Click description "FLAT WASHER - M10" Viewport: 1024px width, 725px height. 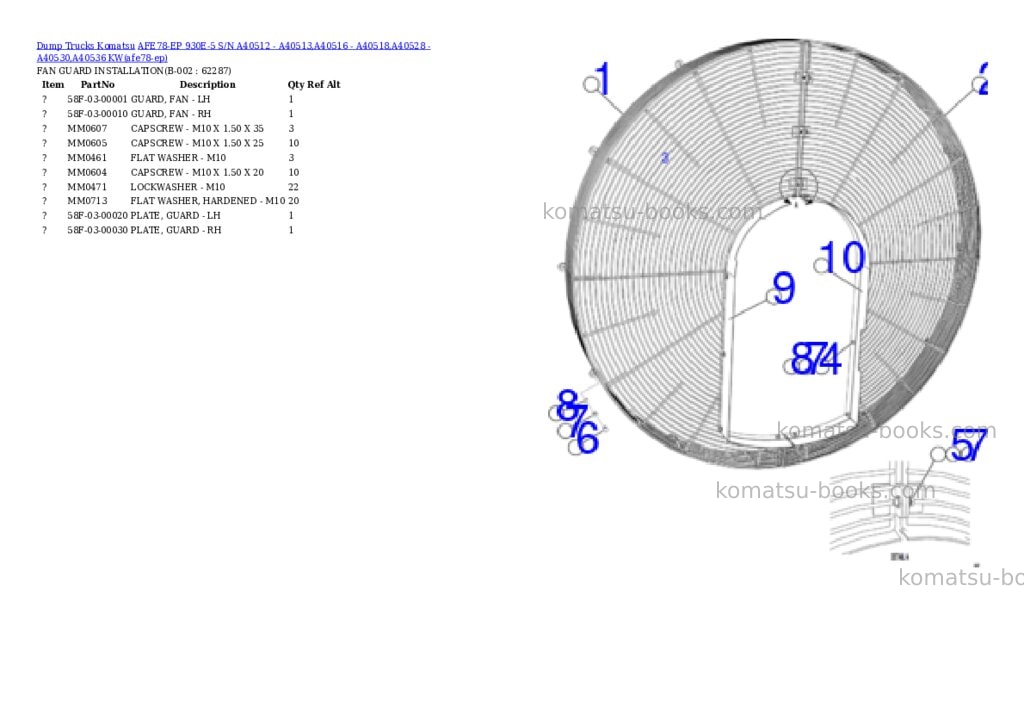pyautogui.click(x=178, y=157)
